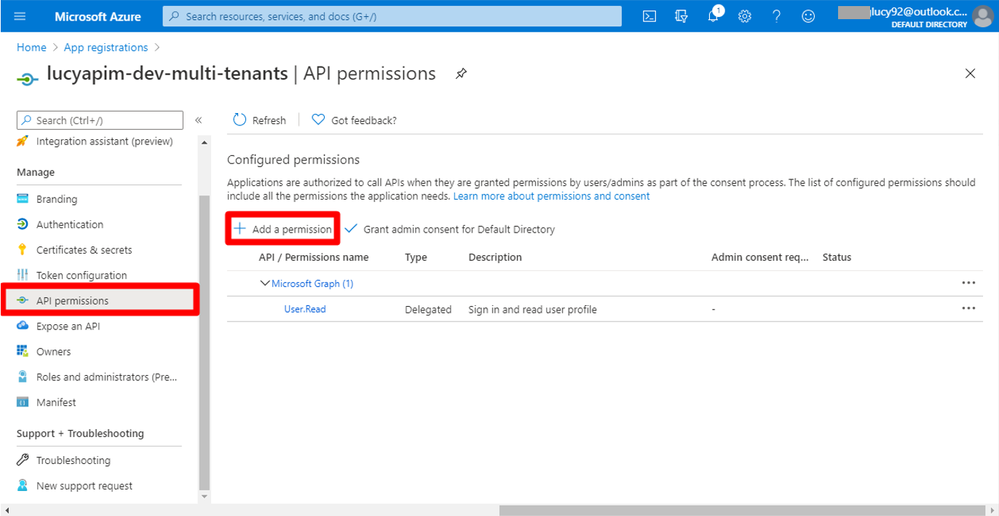999x516 pixels.
Task: Click the Admin consent req... column header
Action: pos(760,257)
